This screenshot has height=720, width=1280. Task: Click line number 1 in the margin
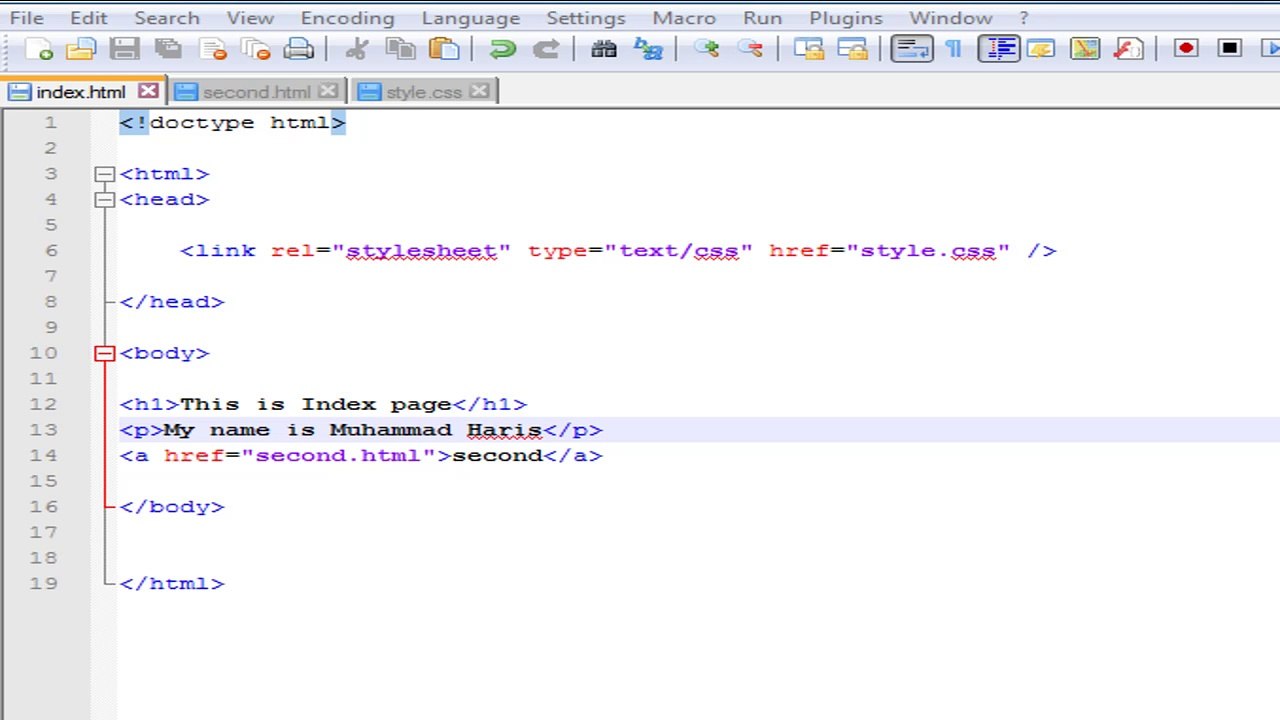click(x=50, y=122)
